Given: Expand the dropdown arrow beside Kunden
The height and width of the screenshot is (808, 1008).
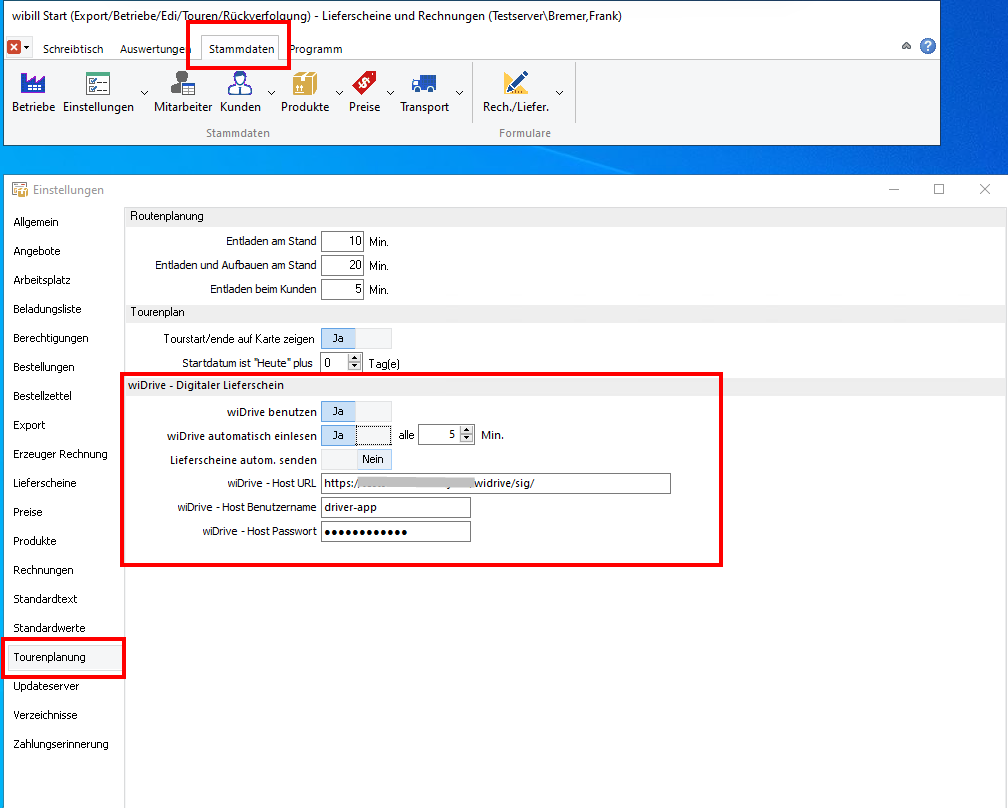Looking at the screenshot, I should [x=271, y=92].
